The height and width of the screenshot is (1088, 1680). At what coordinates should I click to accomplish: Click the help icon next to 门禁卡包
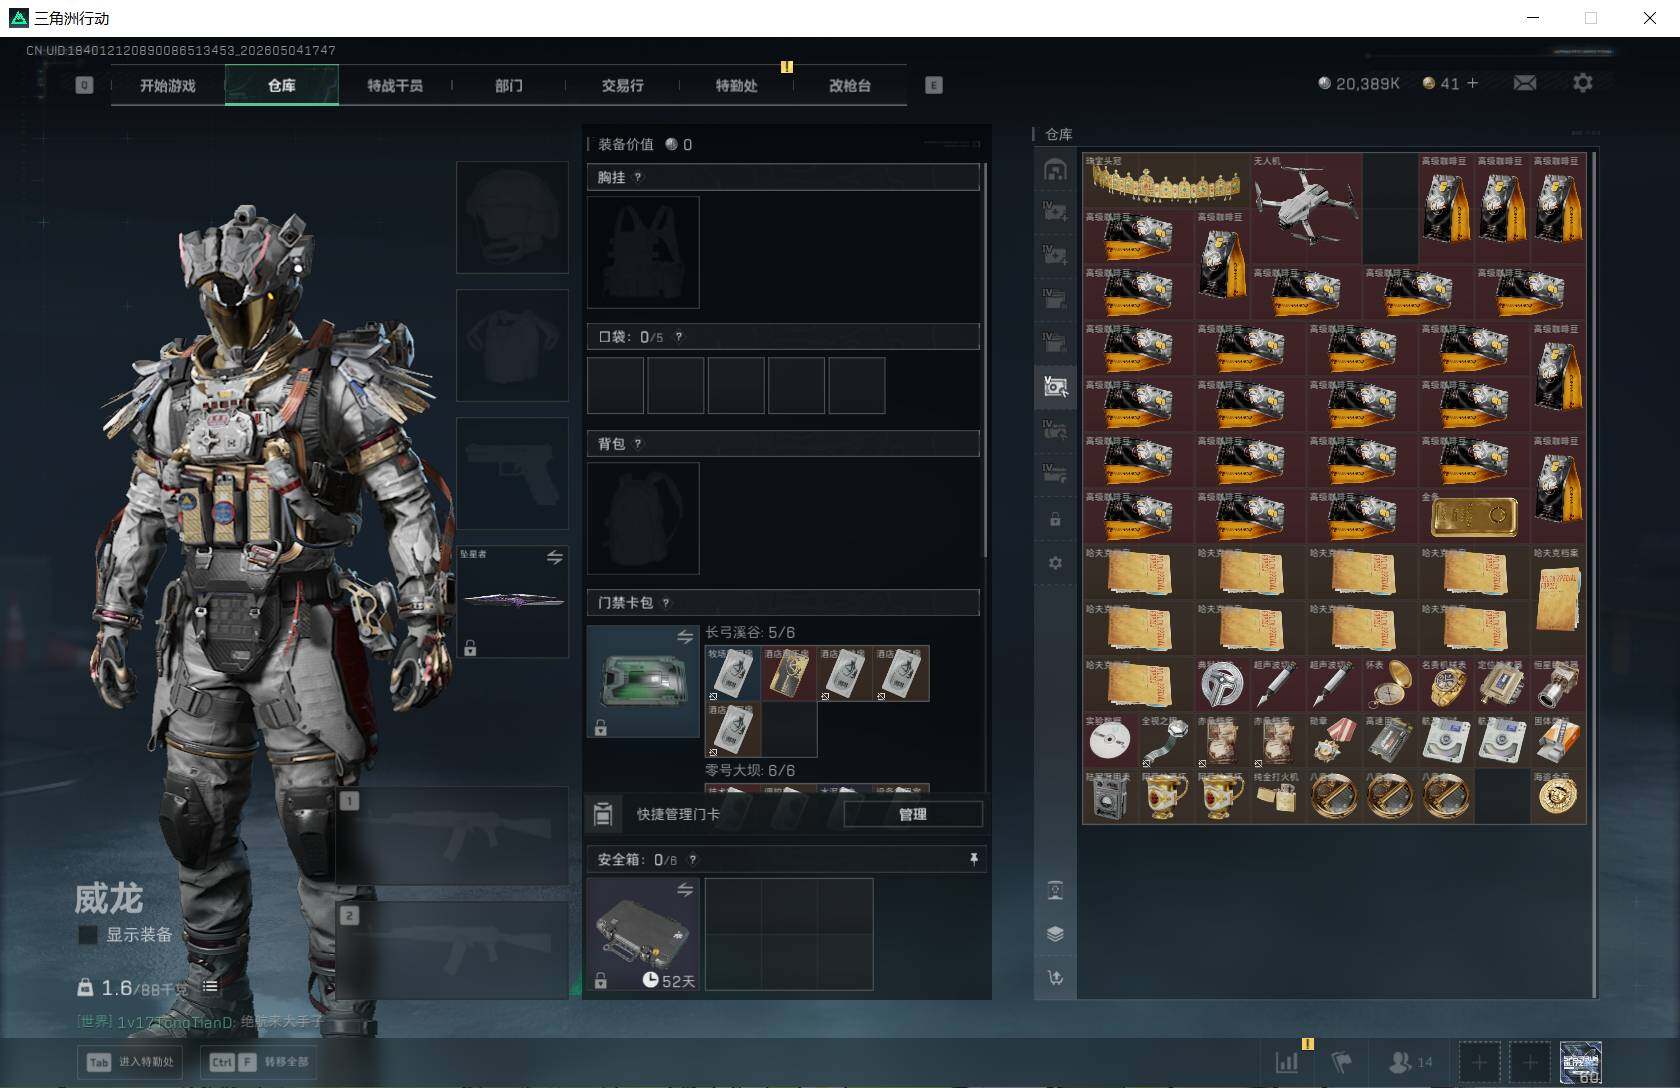point(666,602)
